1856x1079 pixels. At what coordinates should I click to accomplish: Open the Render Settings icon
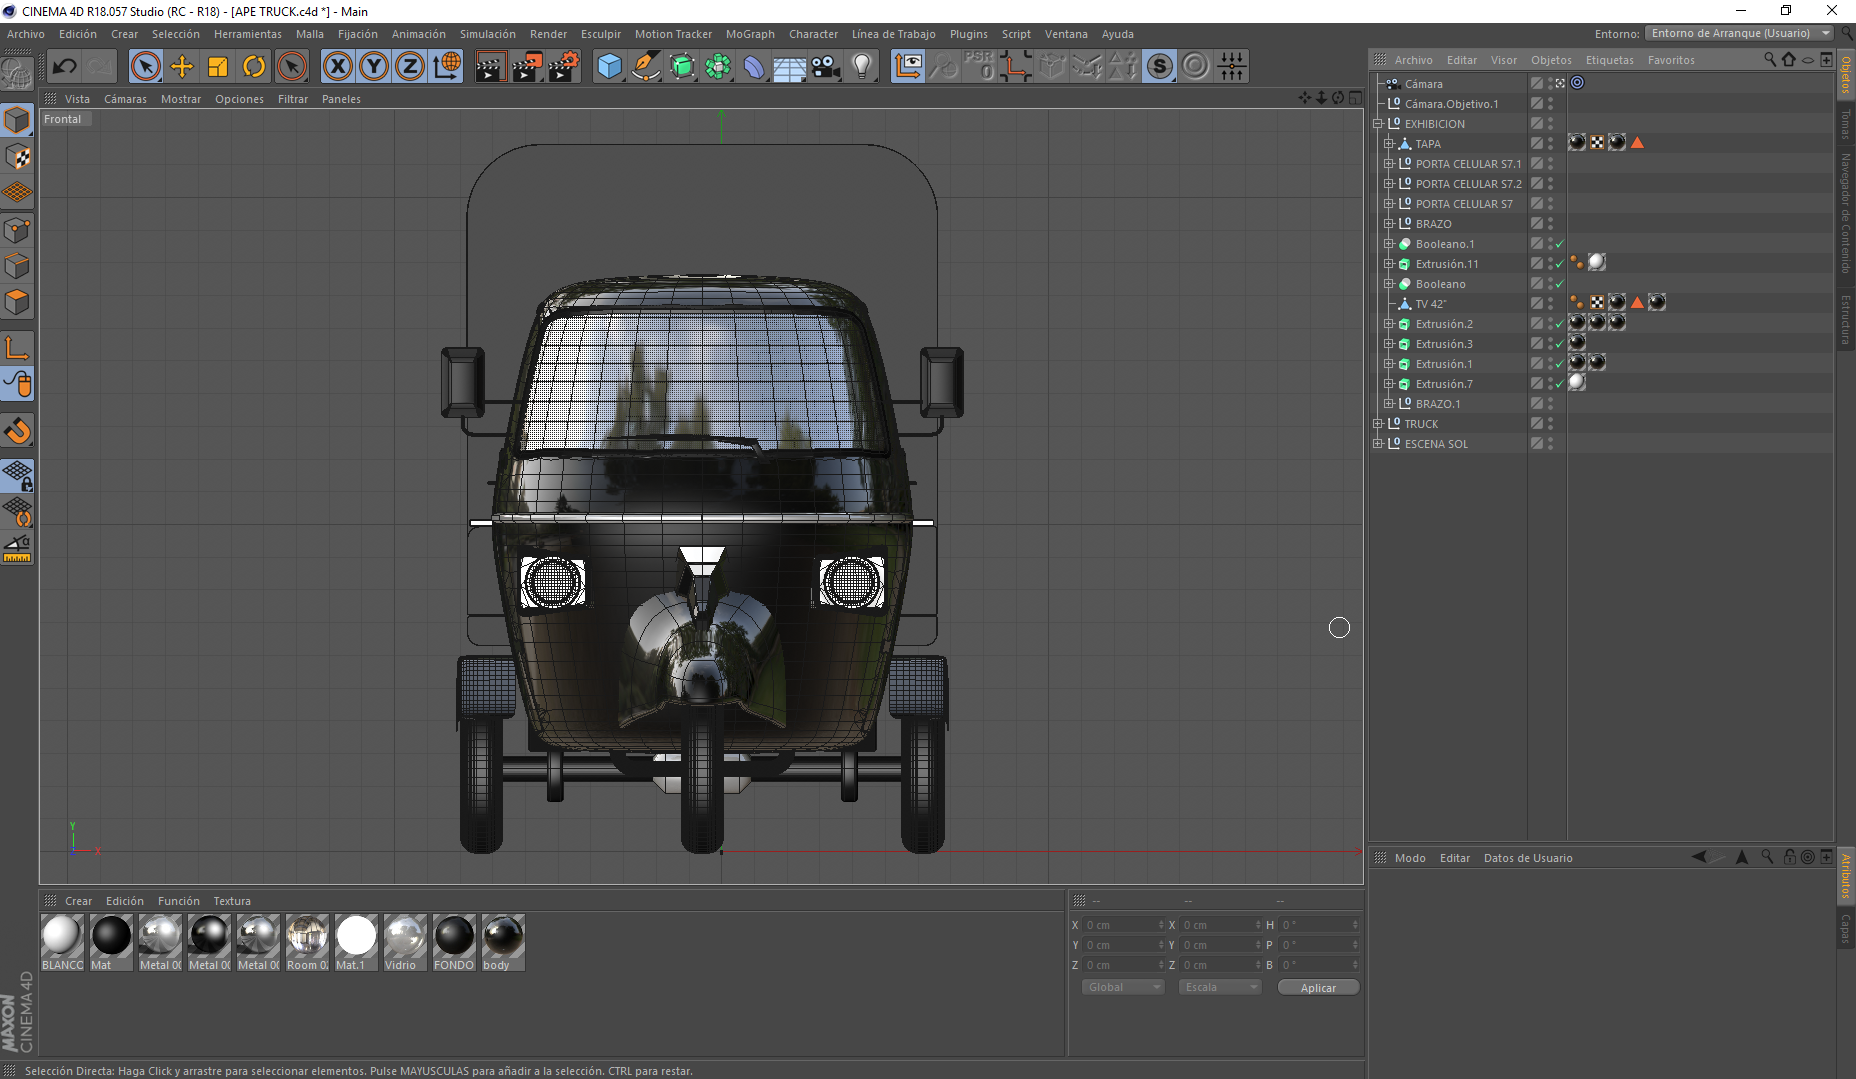point(563,67)
